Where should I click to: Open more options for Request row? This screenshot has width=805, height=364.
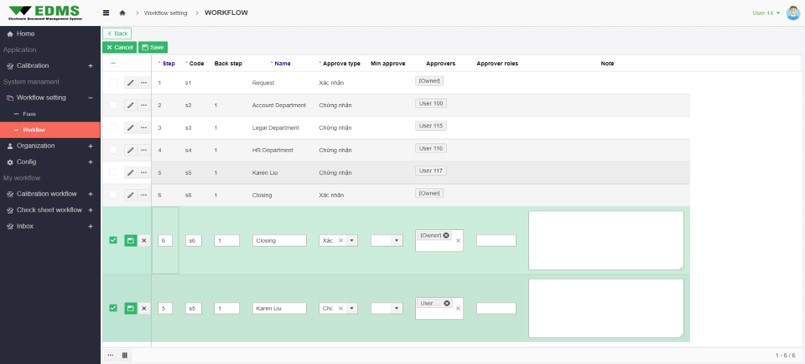144,83
